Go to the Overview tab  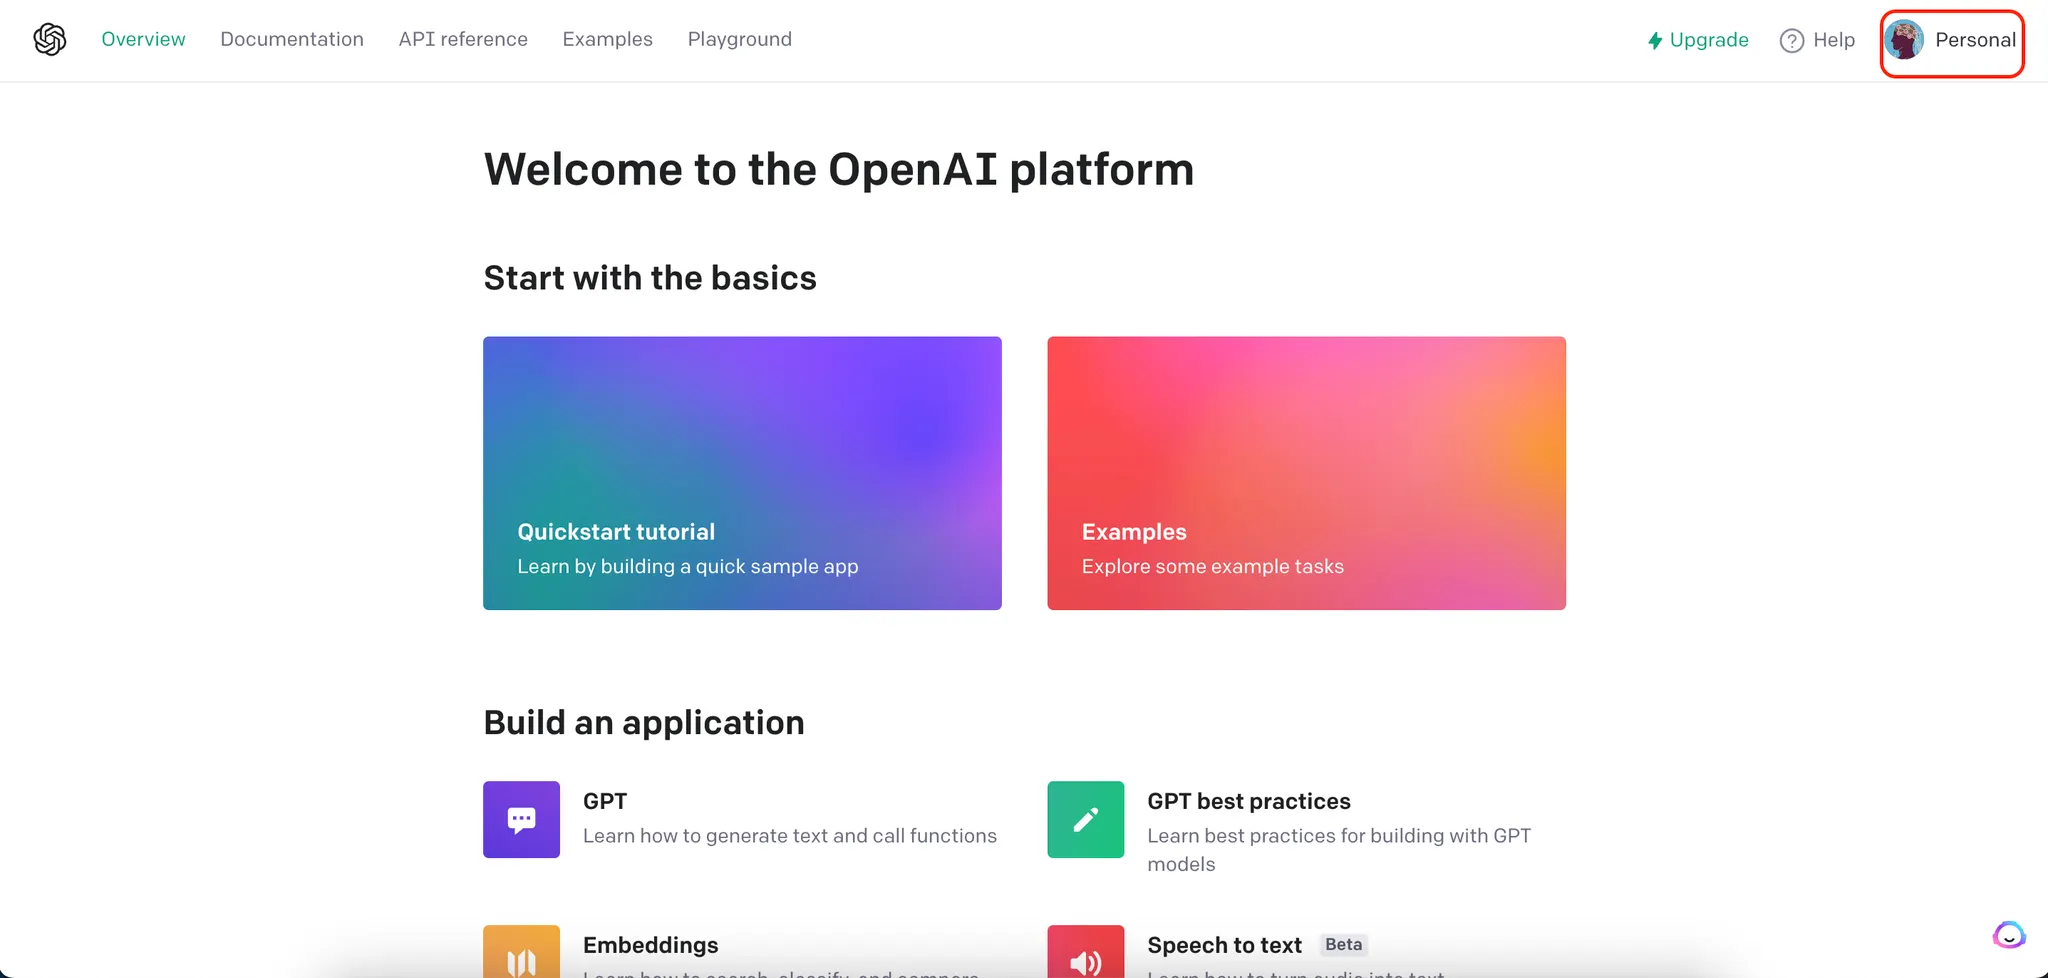(143, 39)
